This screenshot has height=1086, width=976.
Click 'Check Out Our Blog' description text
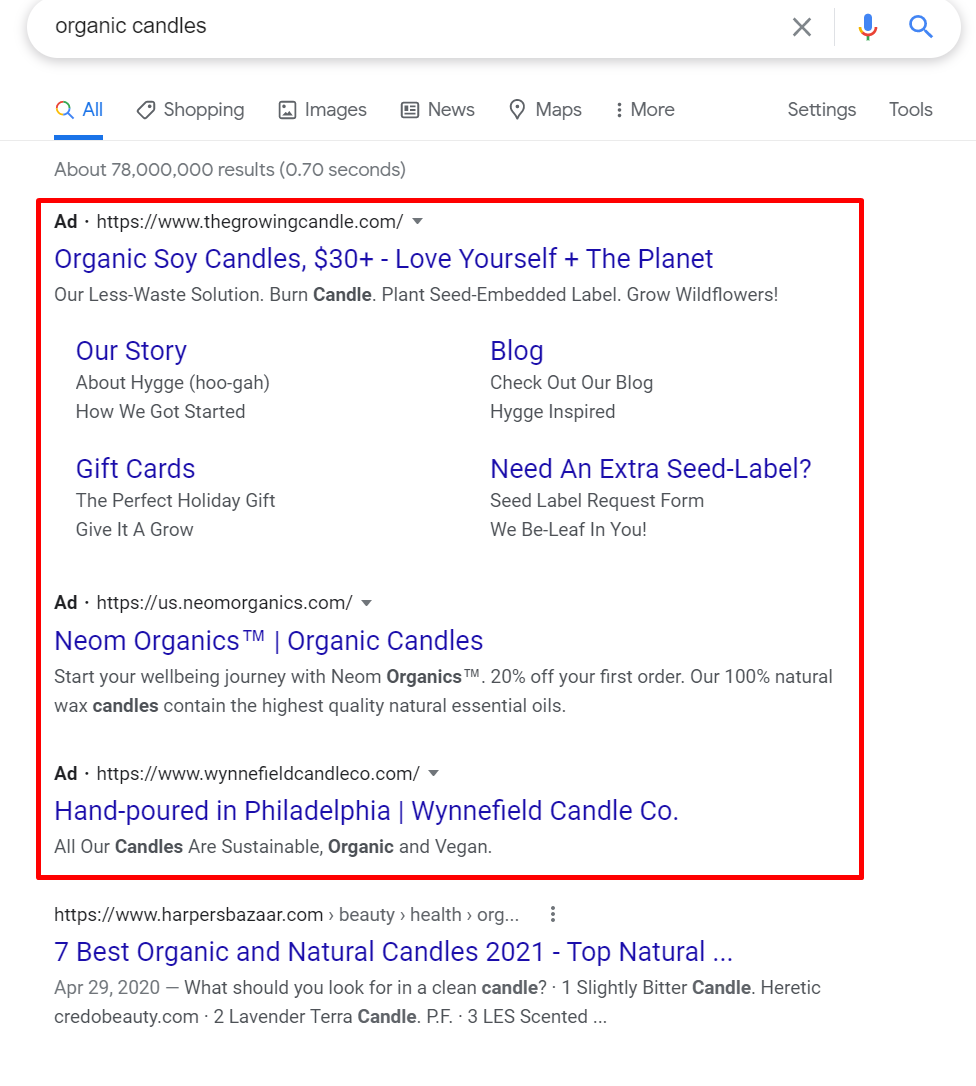coord(571,382)
